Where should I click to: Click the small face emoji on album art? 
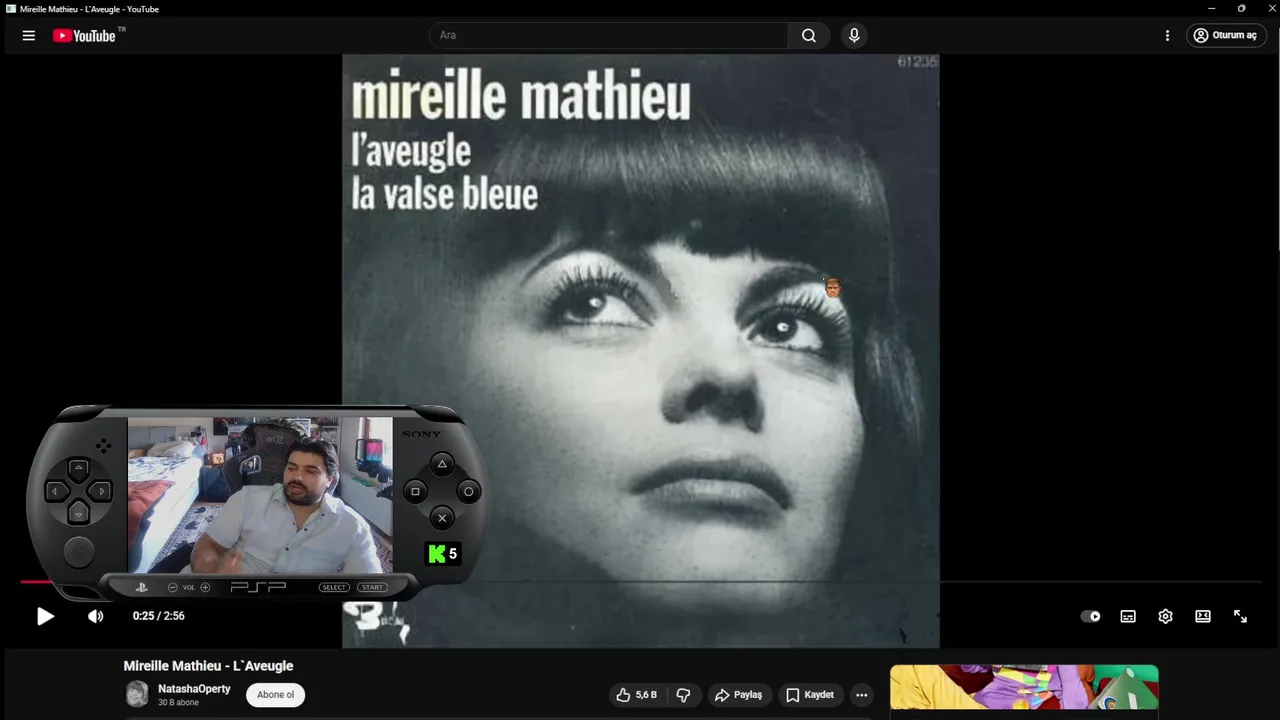tap(832, 289)
